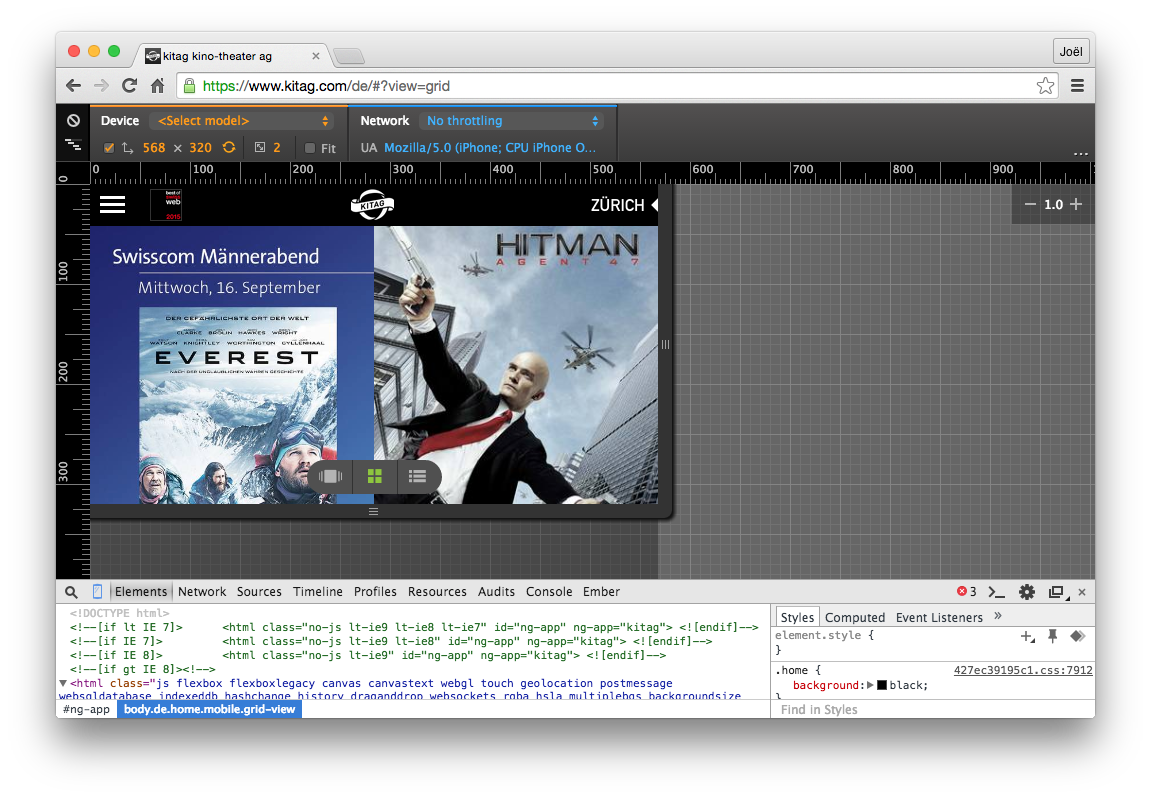Click the green padlock site info icon
Viewport: 1151px width, 798px height.
189,86
